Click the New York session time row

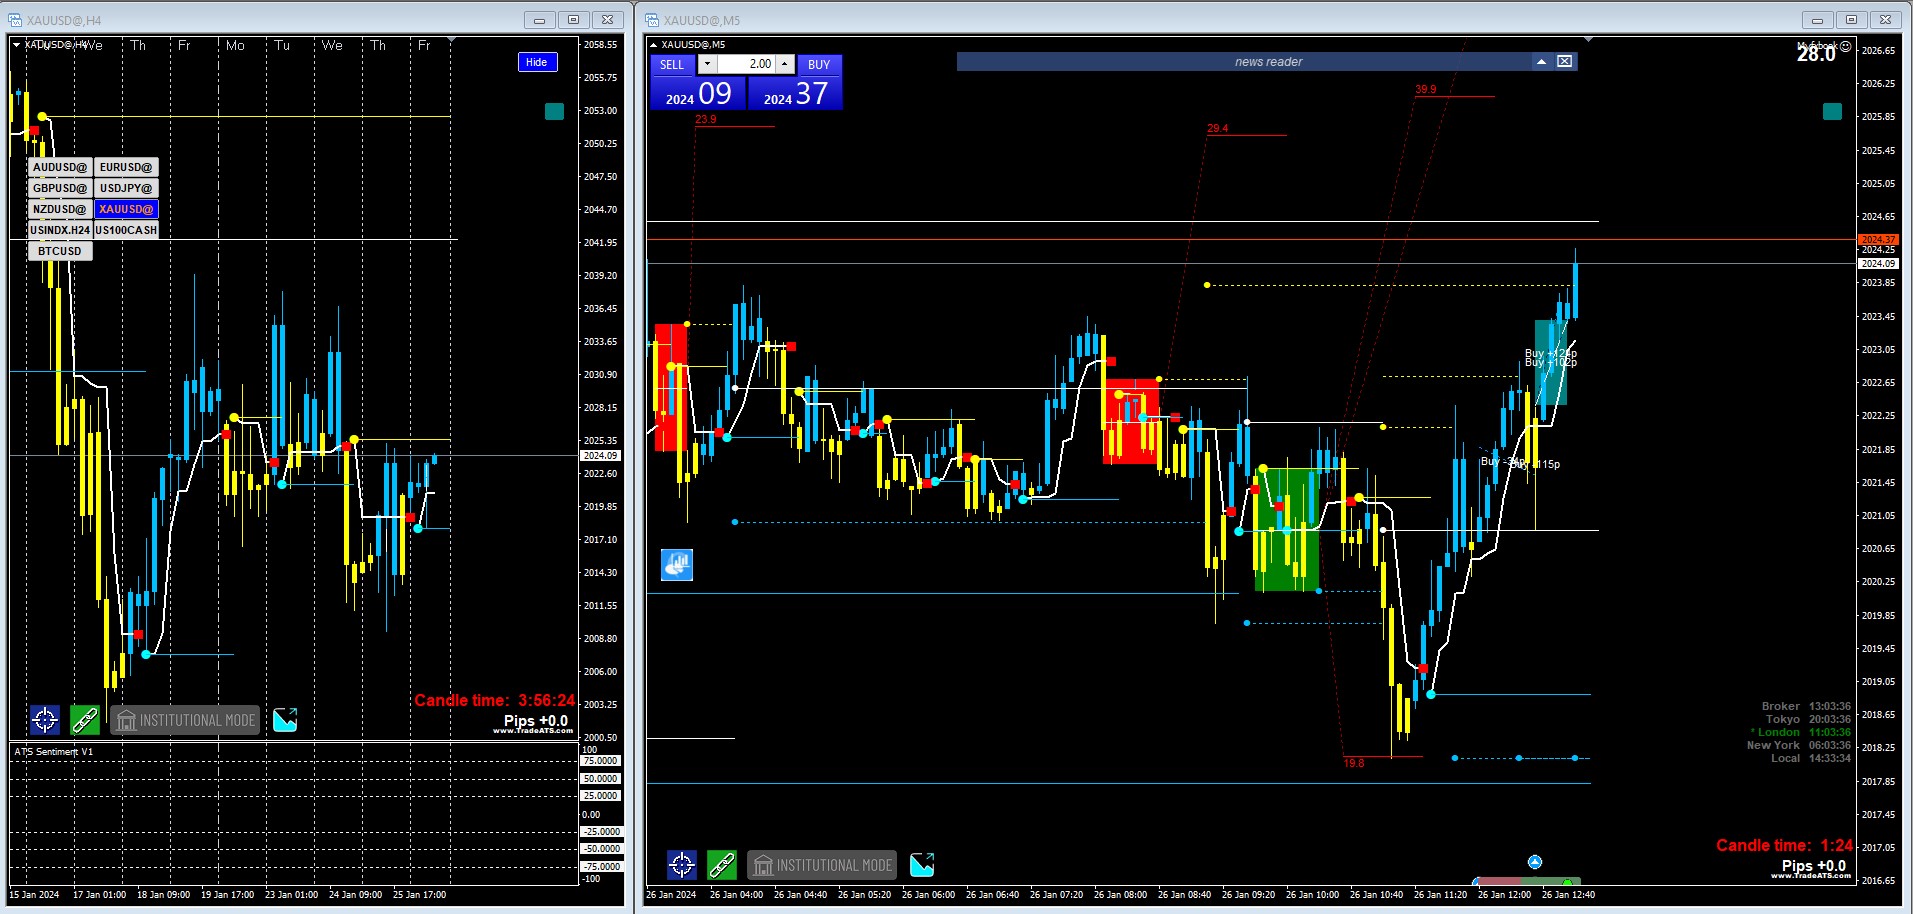pos(1799,745)
